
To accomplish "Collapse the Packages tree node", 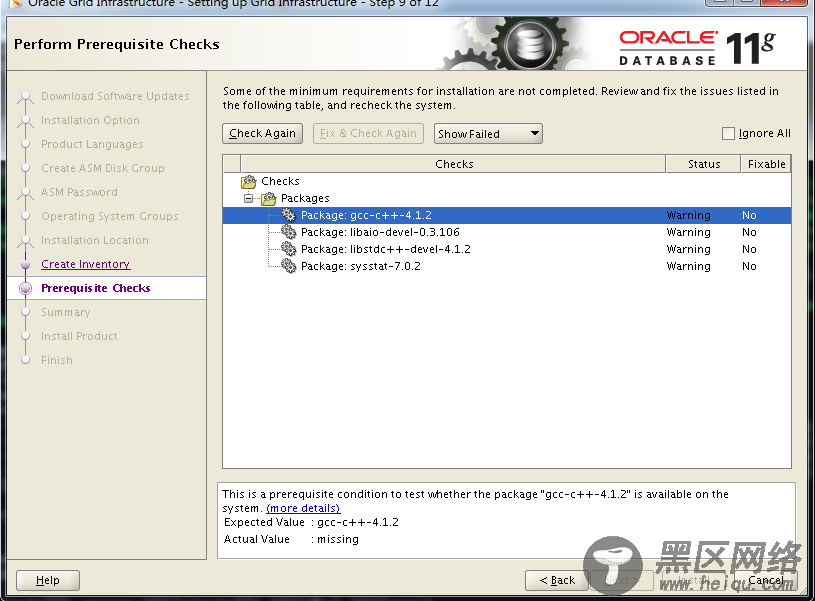I will (248, 198).
